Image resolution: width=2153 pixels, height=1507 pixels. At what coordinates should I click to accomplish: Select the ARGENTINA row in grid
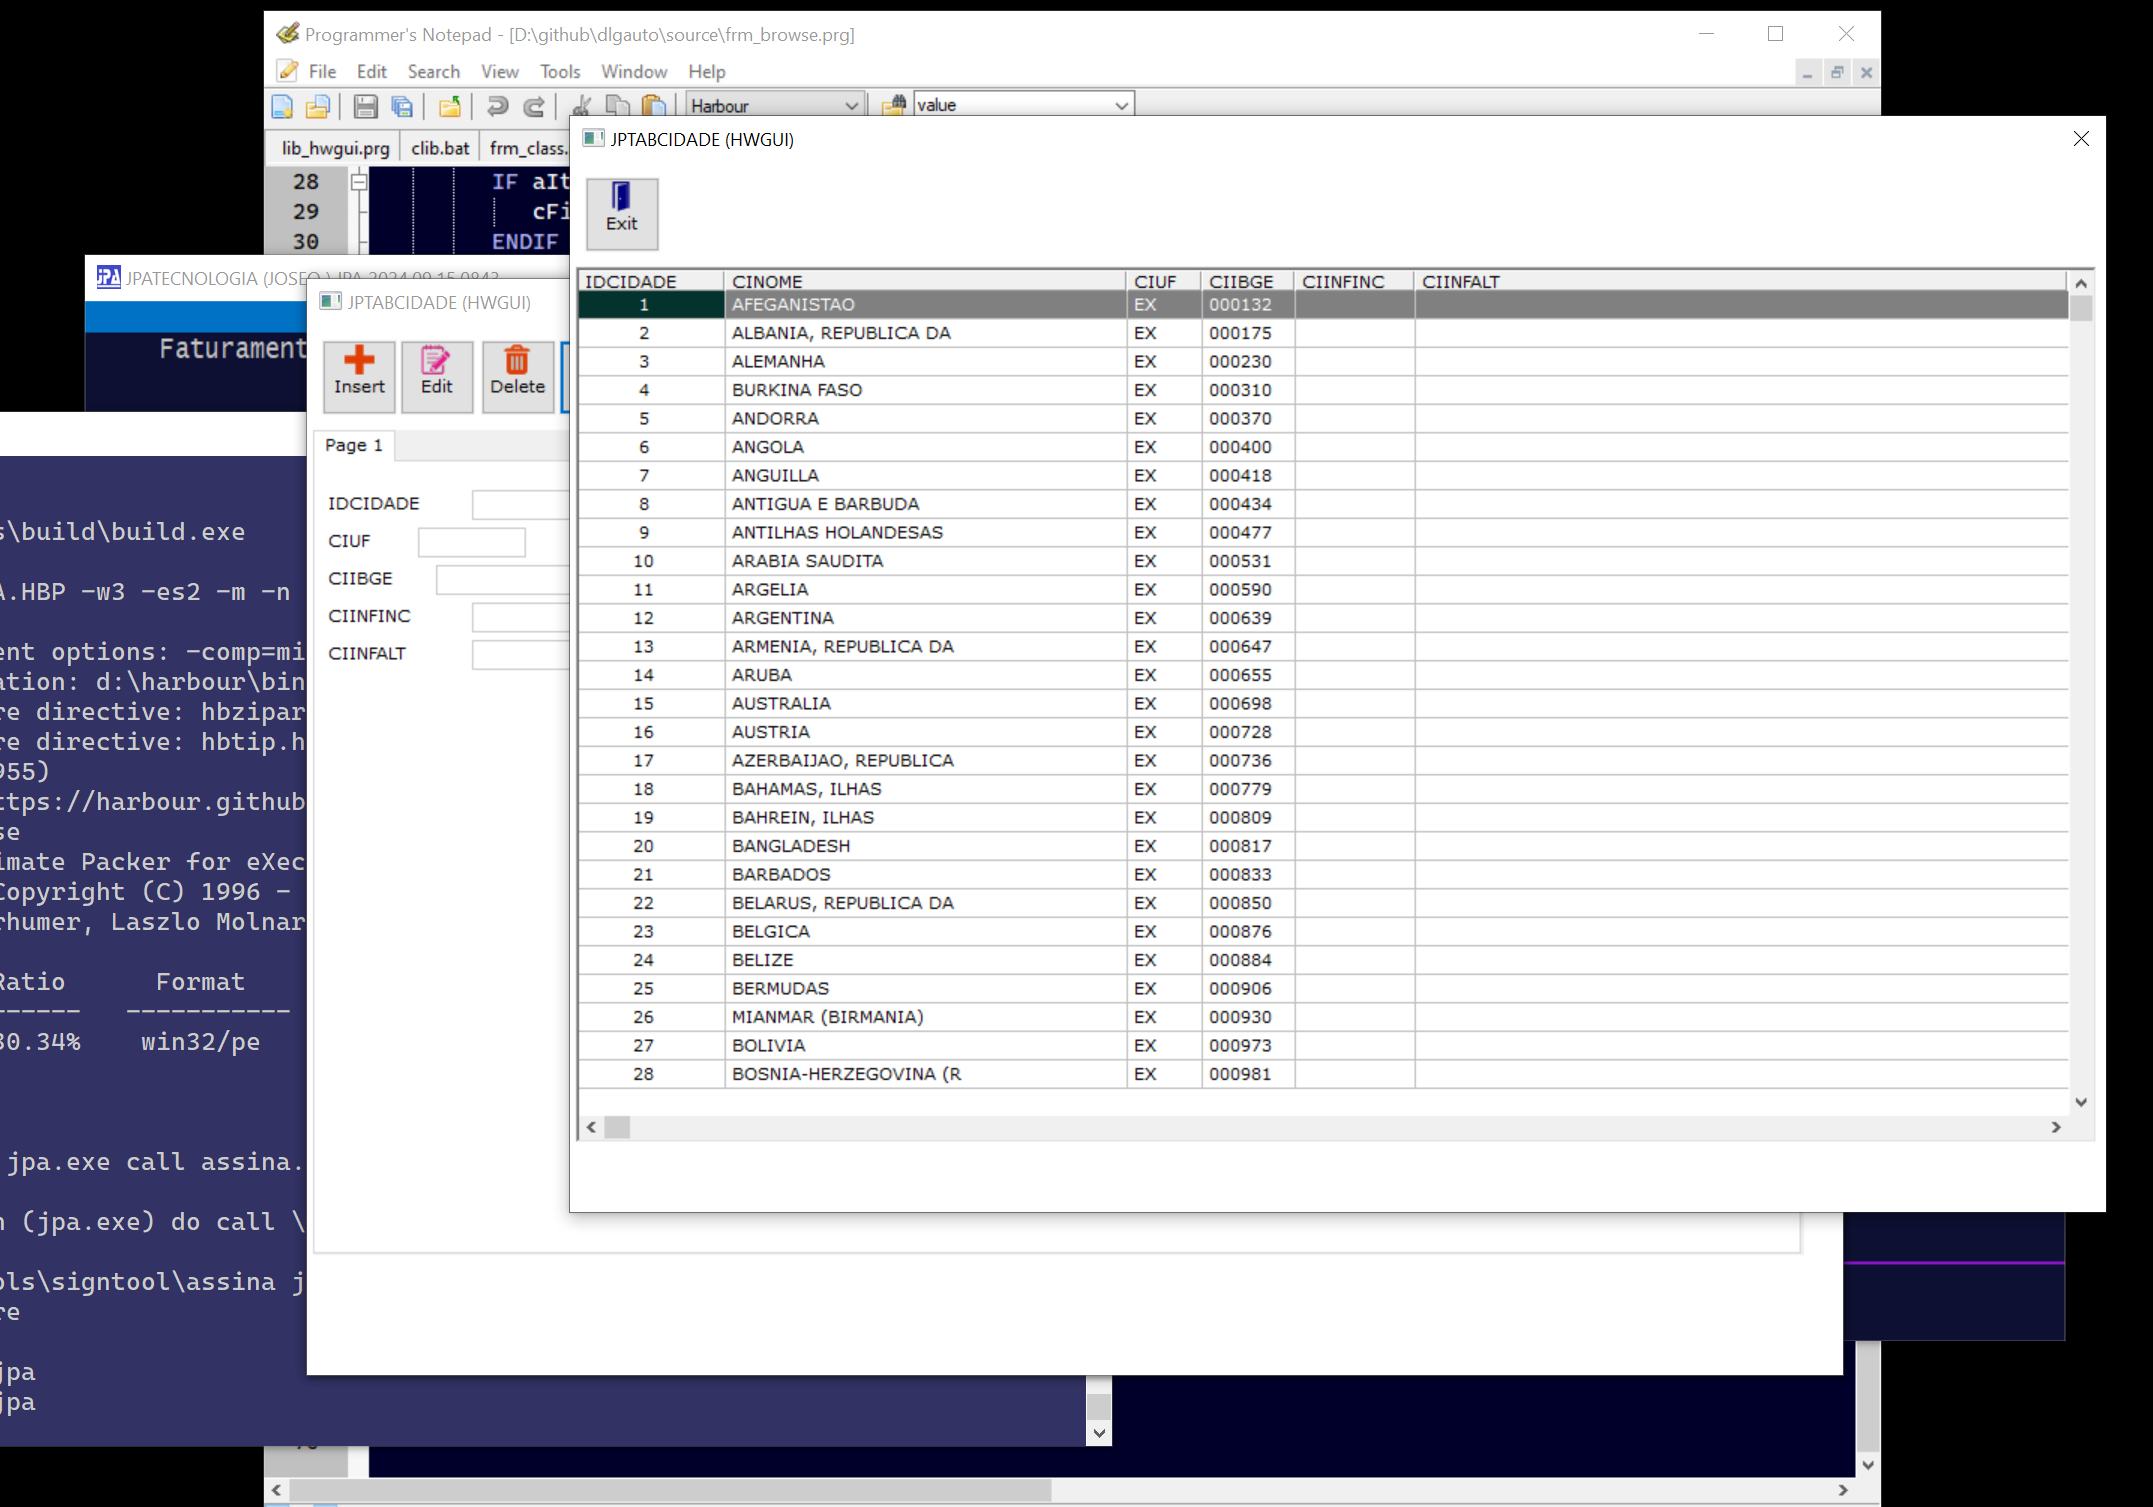[x=782, y=618]
